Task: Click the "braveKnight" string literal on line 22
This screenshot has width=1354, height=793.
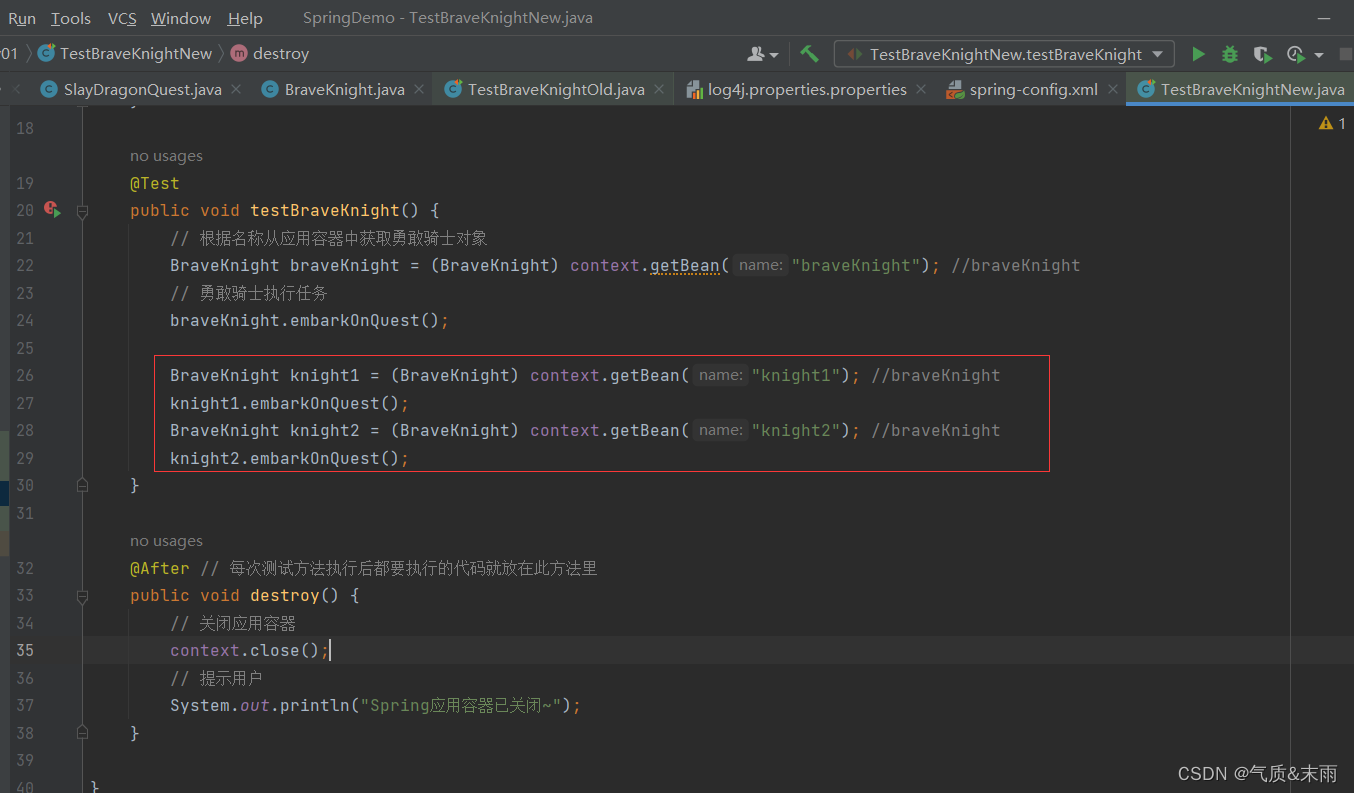Action: tap(856, 266)
